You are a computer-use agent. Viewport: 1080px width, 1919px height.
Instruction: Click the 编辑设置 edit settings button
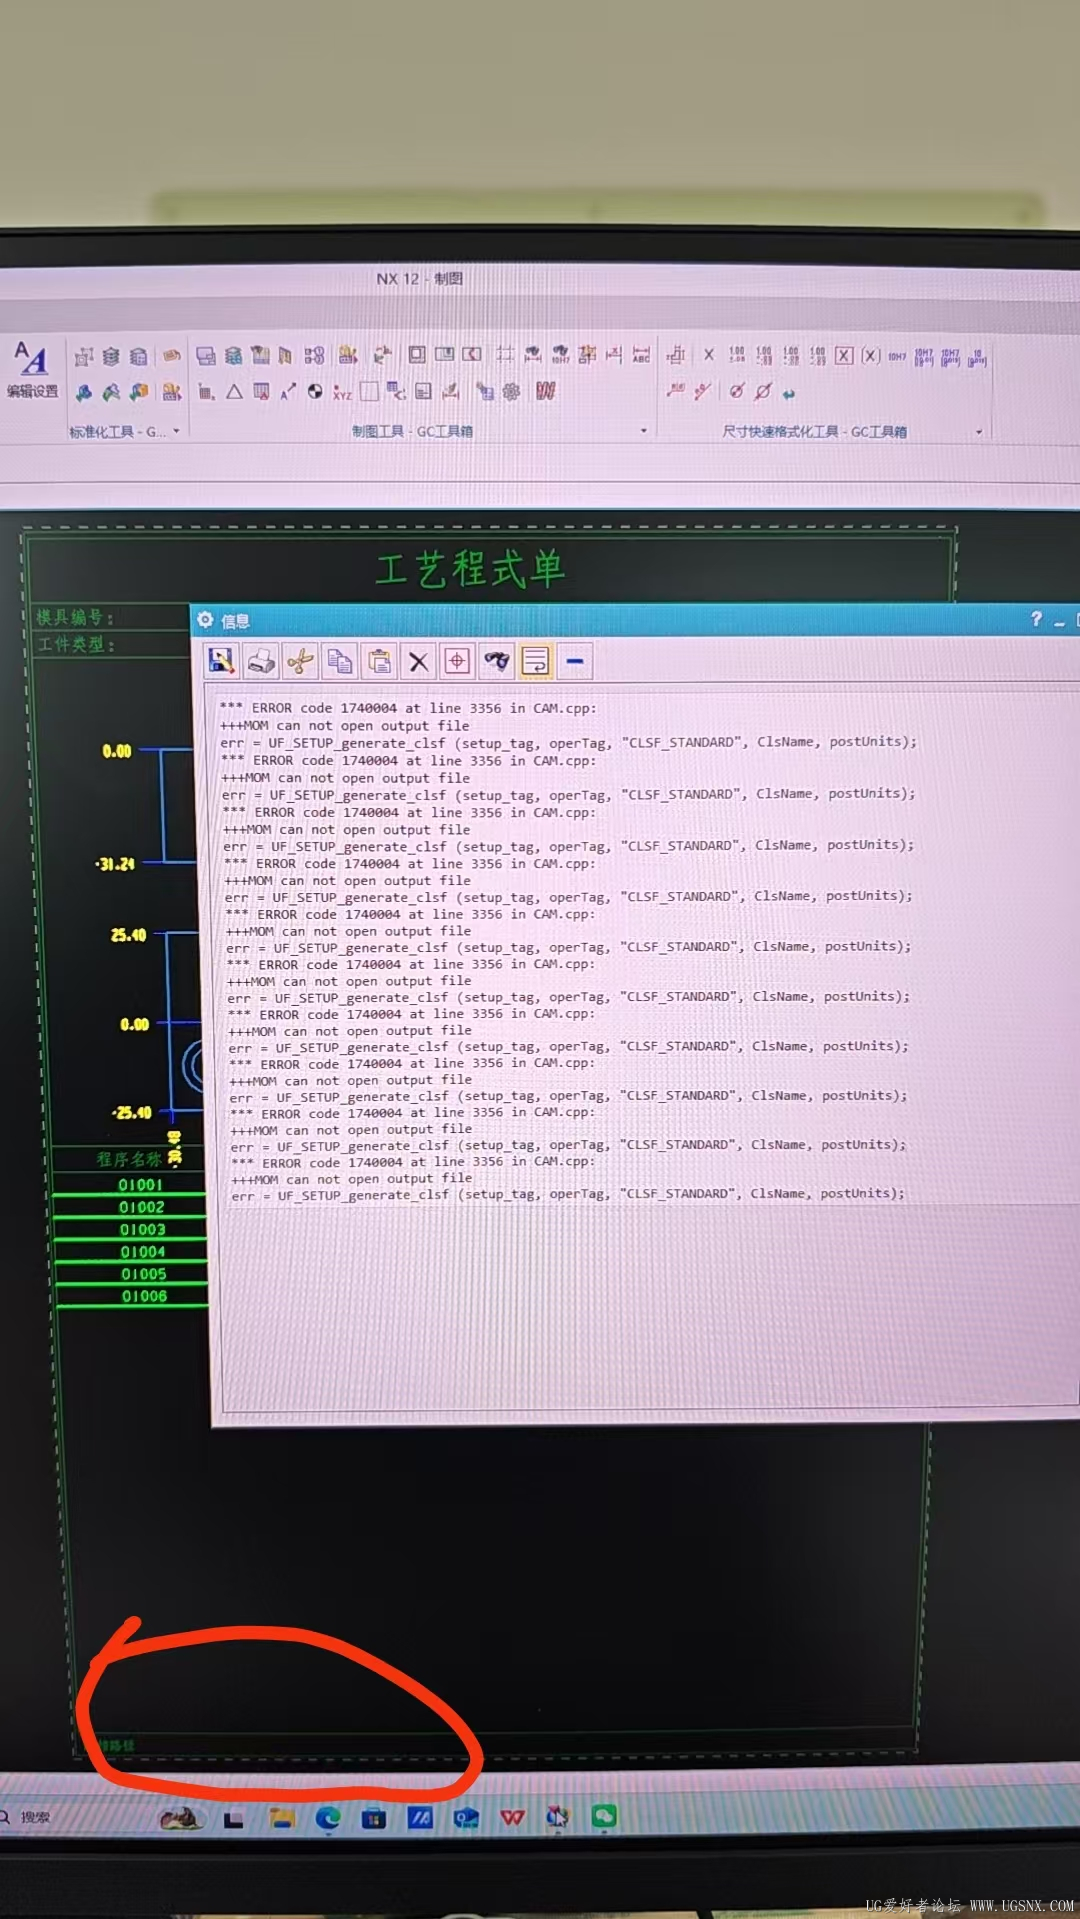tap(32, 369)
